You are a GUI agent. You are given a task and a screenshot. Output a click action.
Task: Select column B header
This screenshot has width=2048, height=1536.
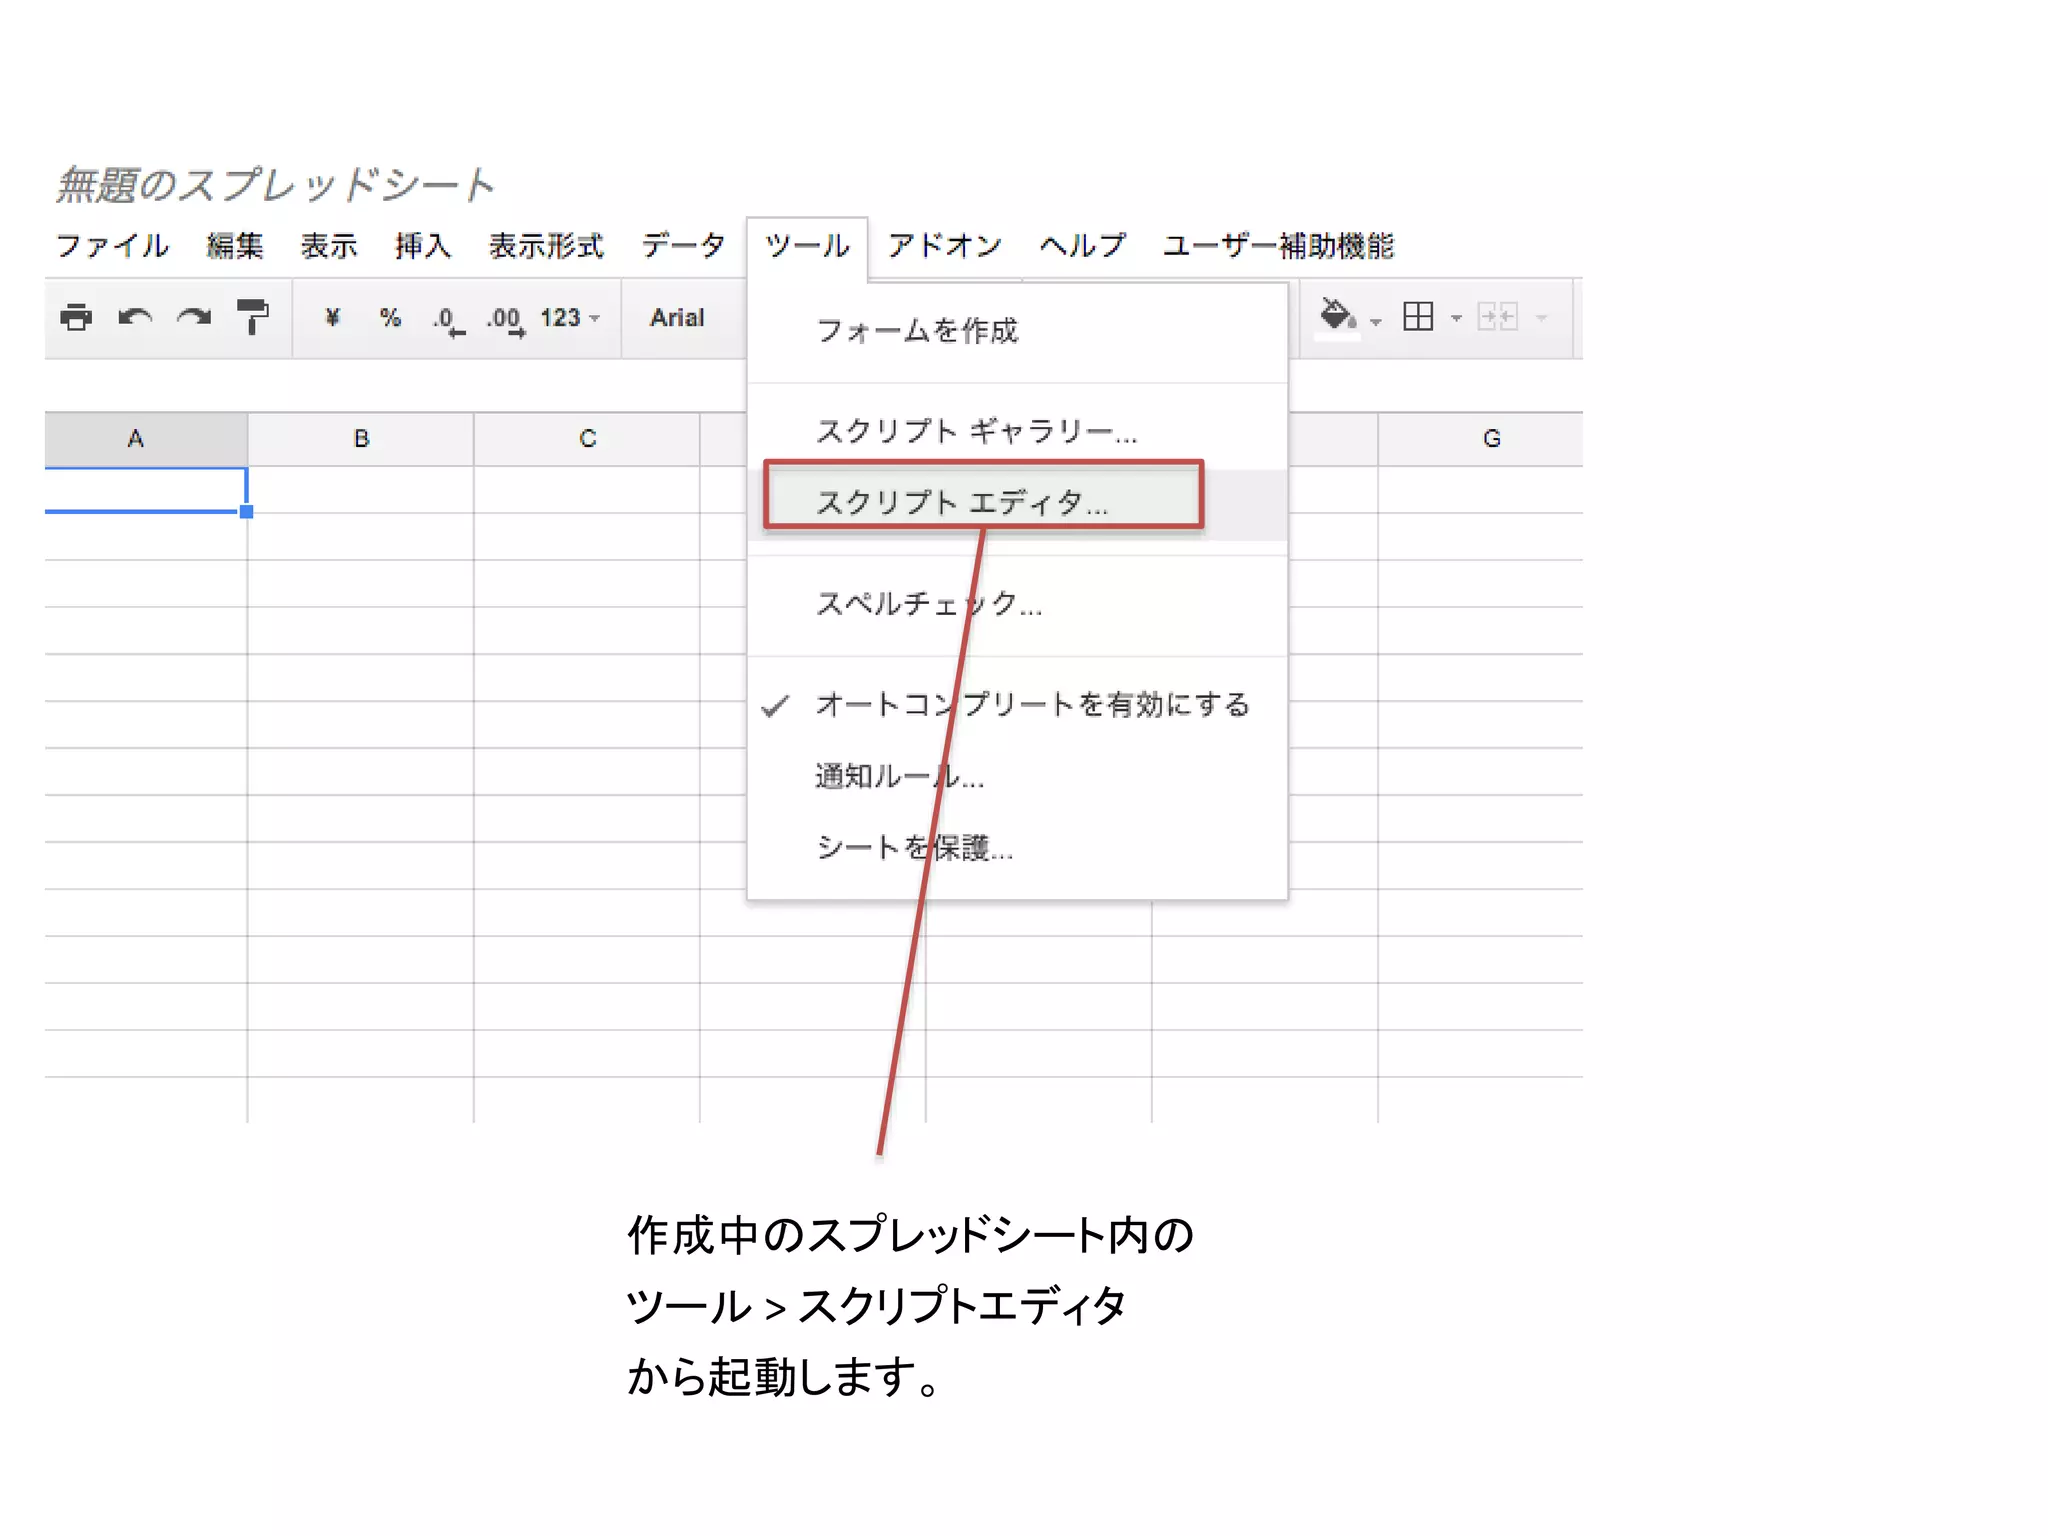[x=361, y=439]
